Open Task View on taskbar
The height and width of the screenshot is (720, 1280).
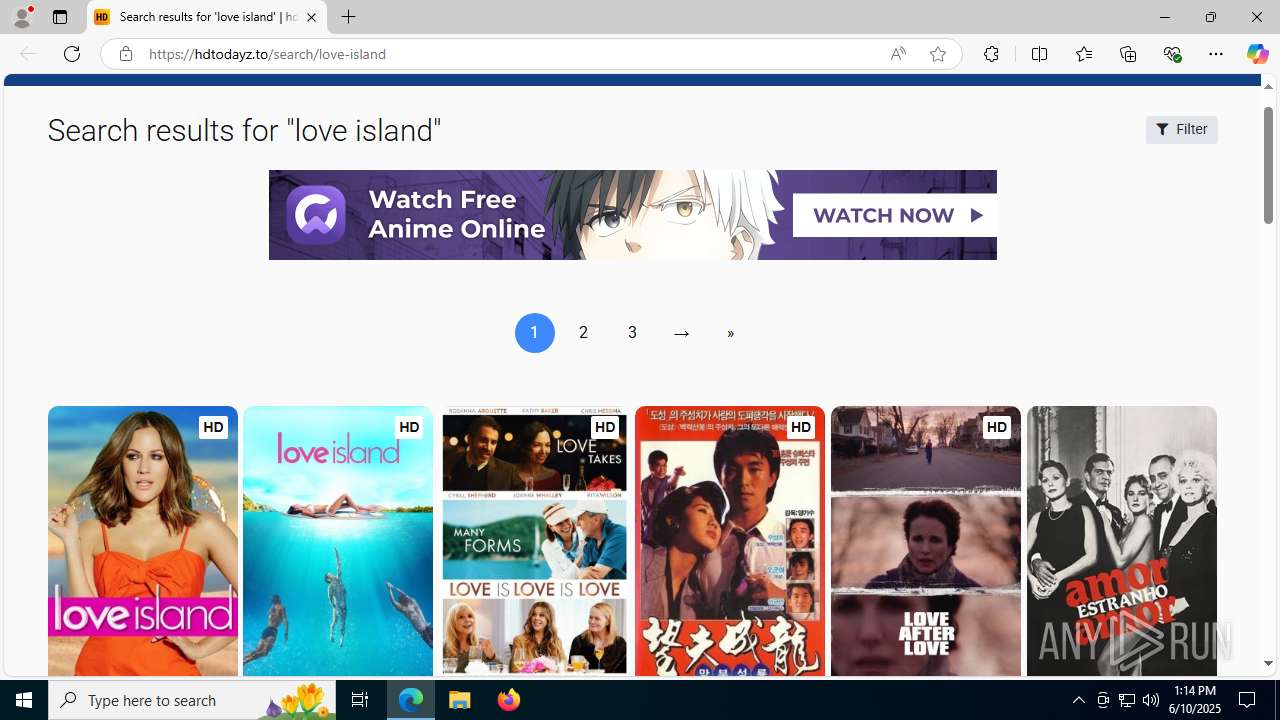click(360, 700)
